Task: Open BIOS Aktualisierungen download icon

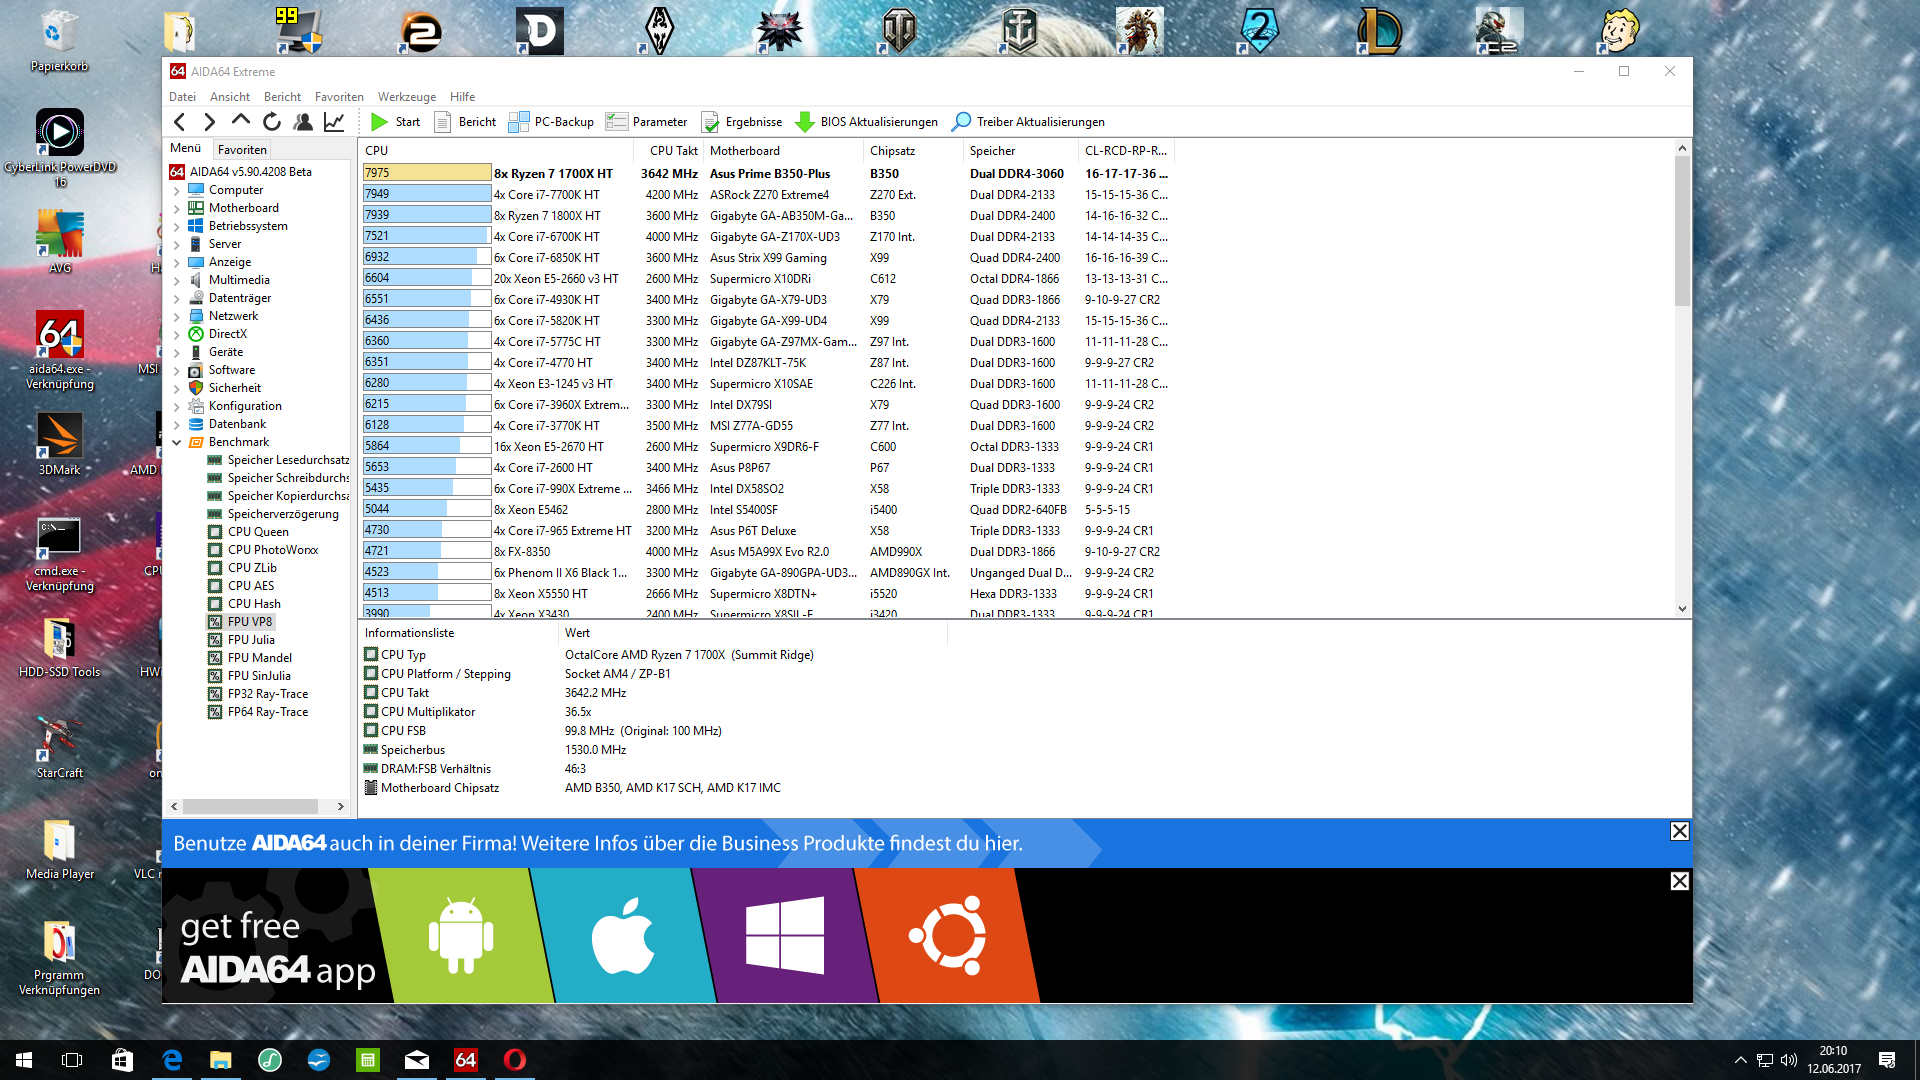Action: click(x=805, y=122)
